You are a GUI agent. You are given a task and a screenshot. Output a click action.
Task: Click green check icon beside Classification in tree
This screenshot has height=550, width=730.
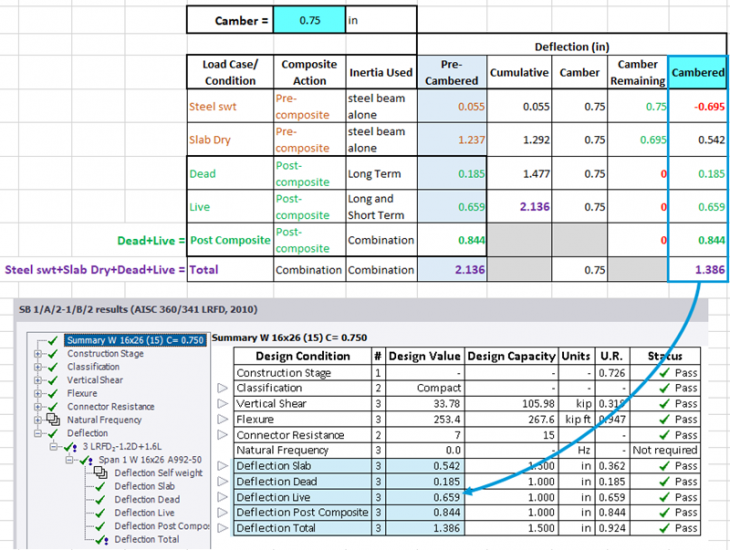coord(53,367)
